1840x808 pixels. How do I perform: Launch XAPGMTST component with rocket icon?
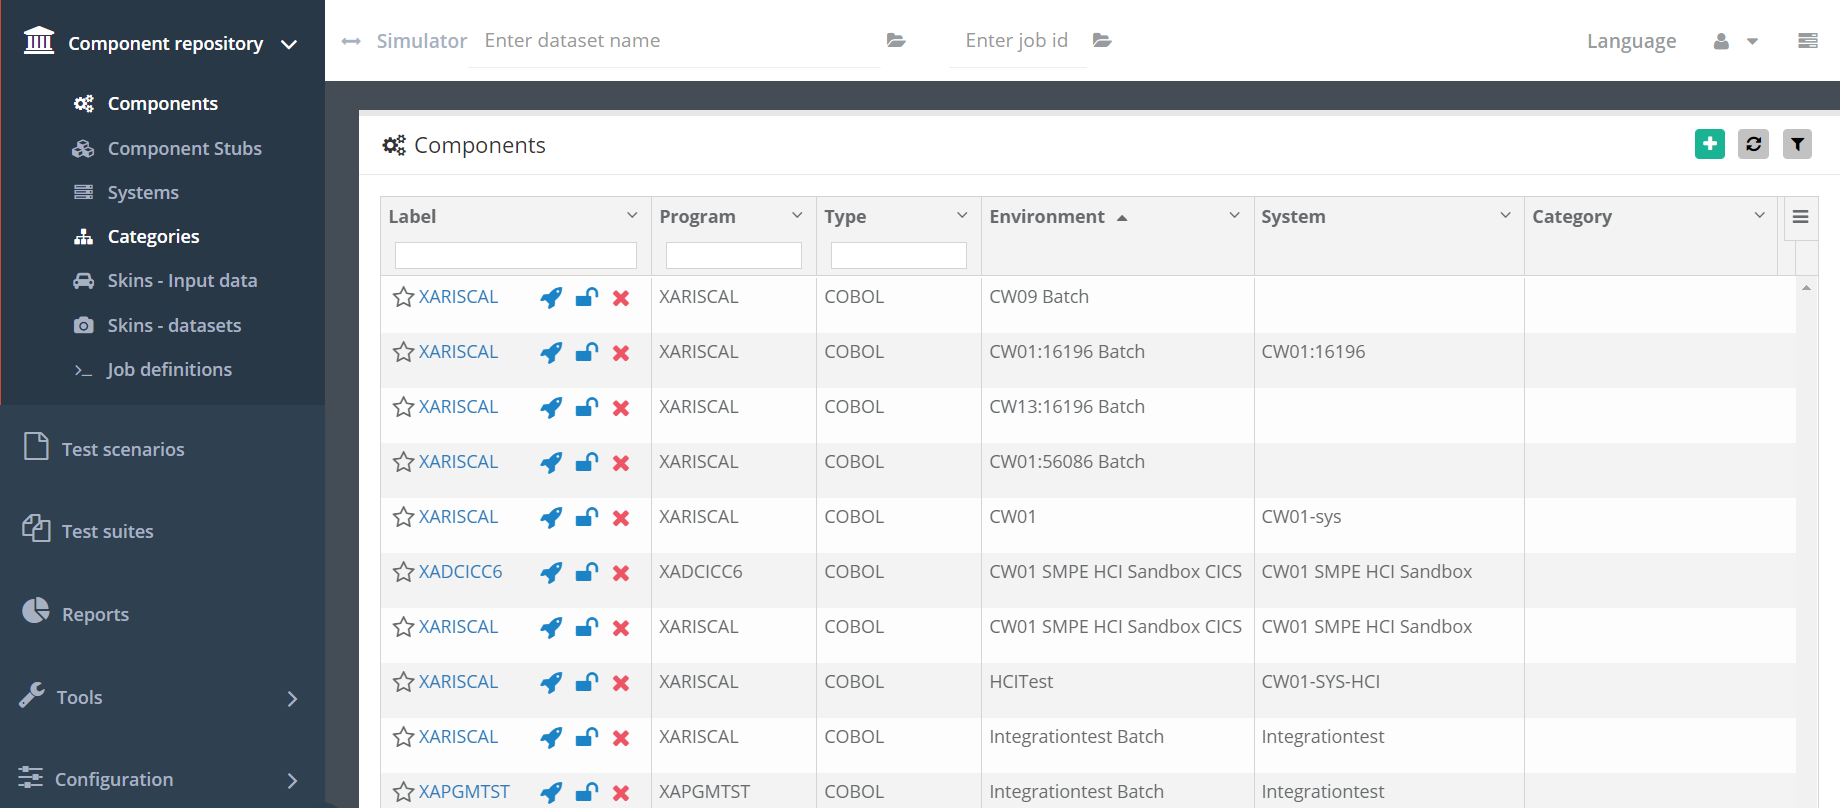(551, 792)
